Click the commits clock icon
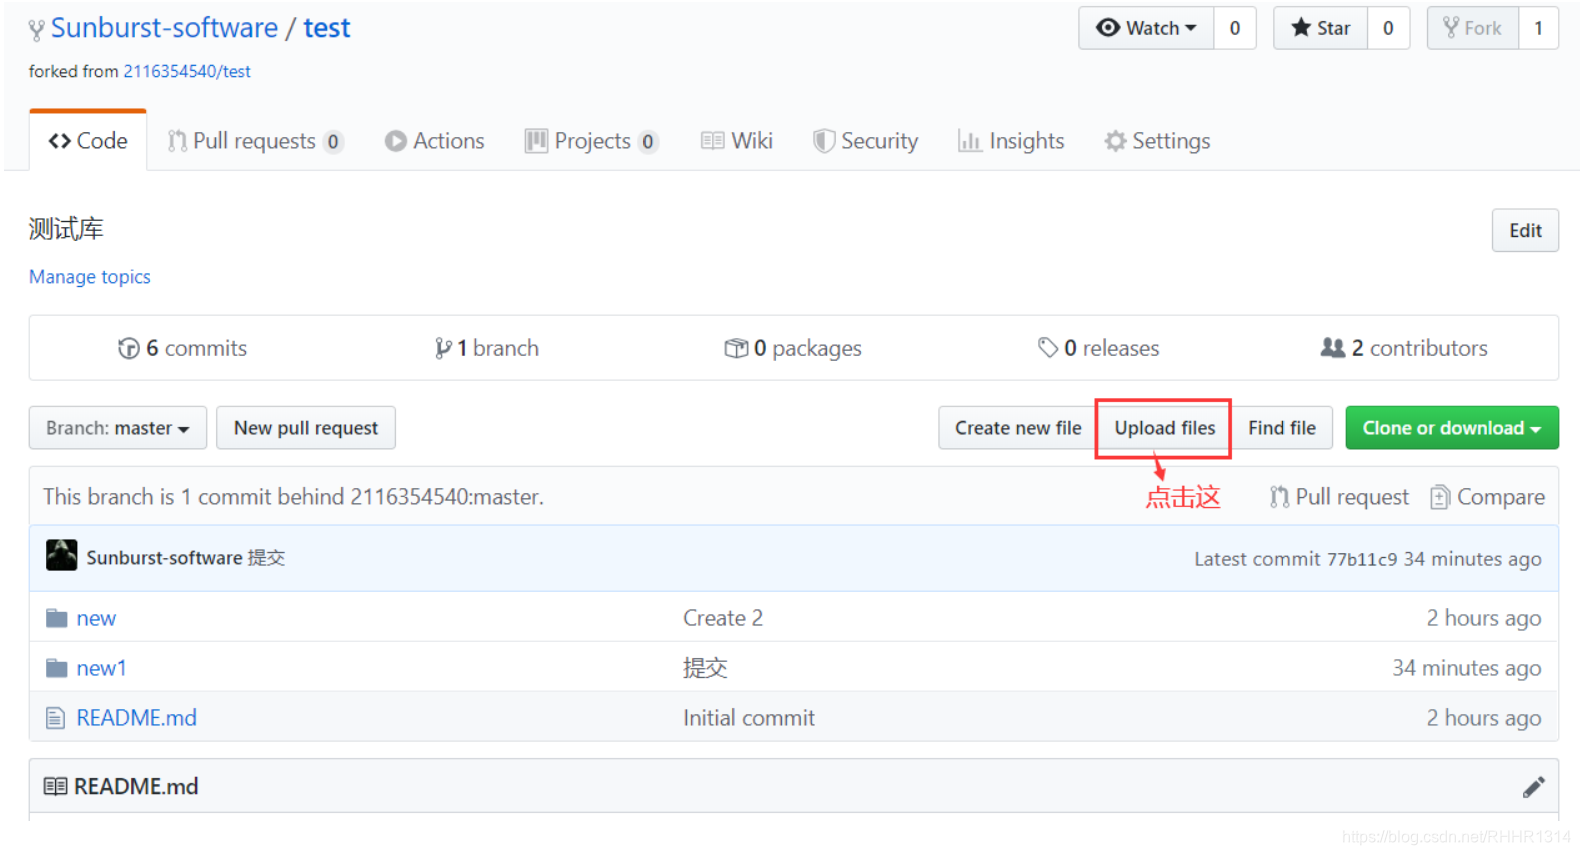Screen dimensions: 1580x855 (x=129, y=348)
